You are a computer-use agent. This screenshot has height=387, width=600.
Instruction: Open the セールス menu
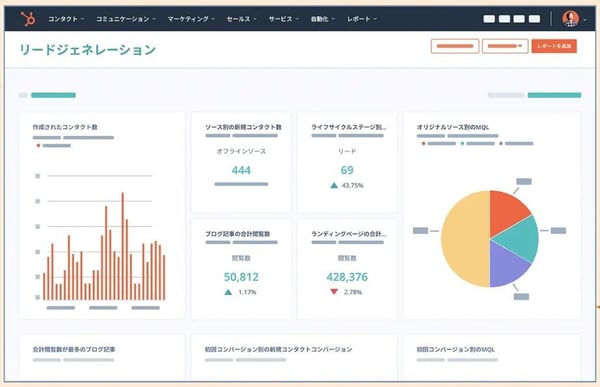(x=241, y=19)
